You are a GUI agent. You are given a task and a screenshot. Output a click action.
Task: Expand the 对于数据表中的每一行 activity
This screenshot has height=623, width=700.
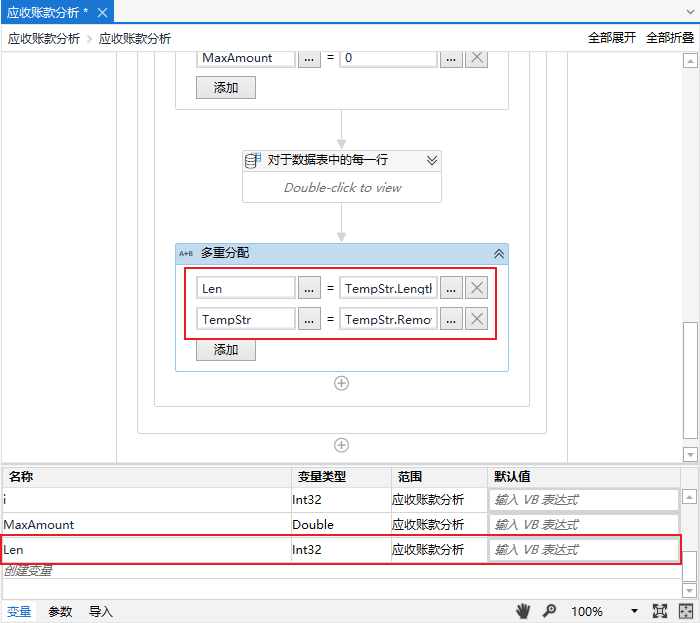[x=432, y=160]
